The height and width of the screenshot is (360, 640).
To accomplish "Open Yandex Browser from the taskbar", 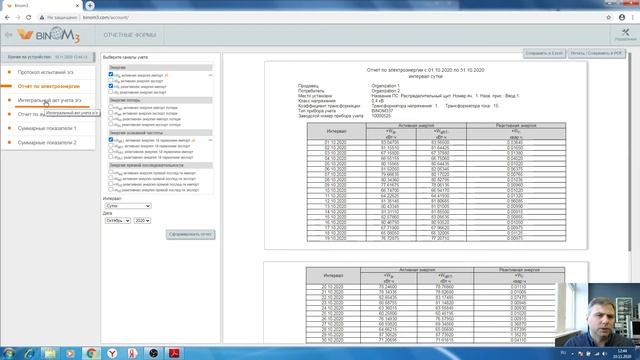I will click(x=112, y=353).
